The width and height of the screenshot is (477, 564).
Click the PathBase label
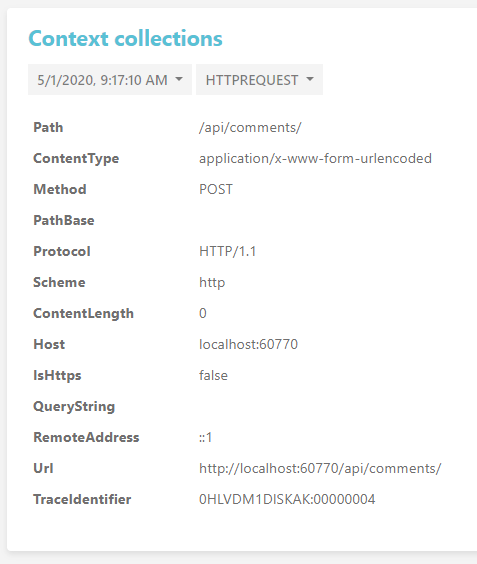64,220
